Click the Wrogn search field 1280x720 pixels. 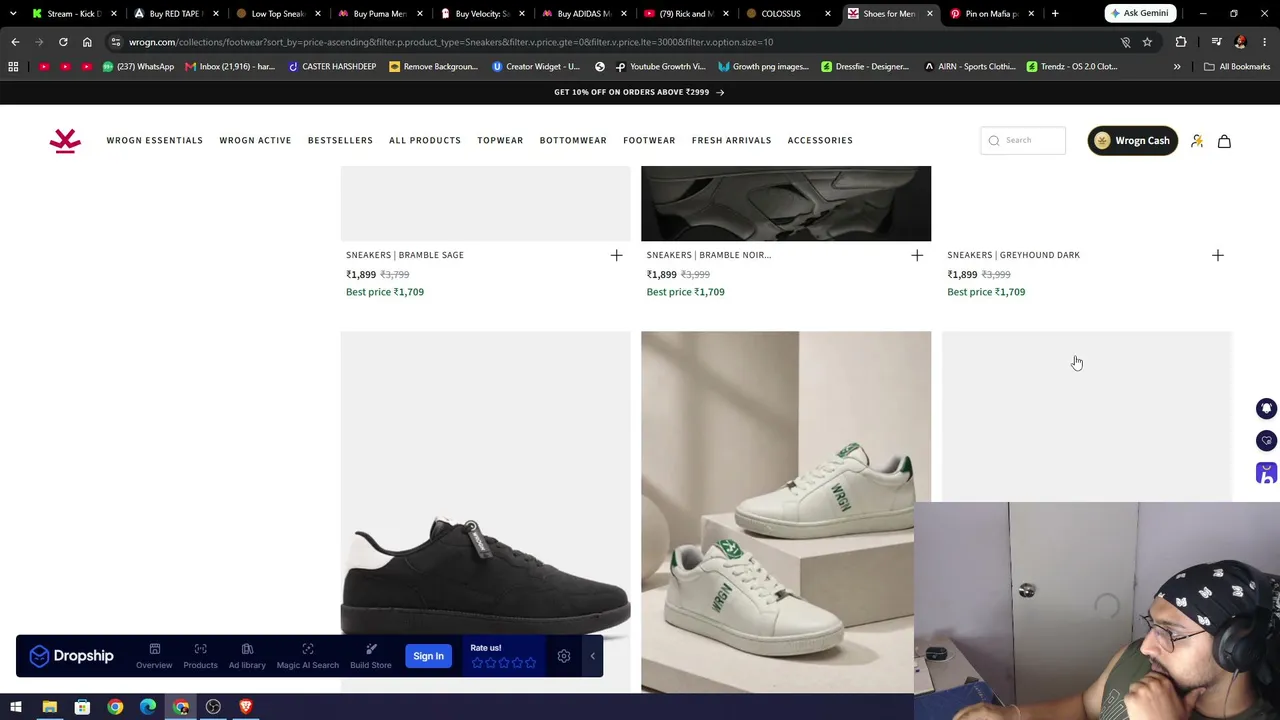(x=1023, y=140)
